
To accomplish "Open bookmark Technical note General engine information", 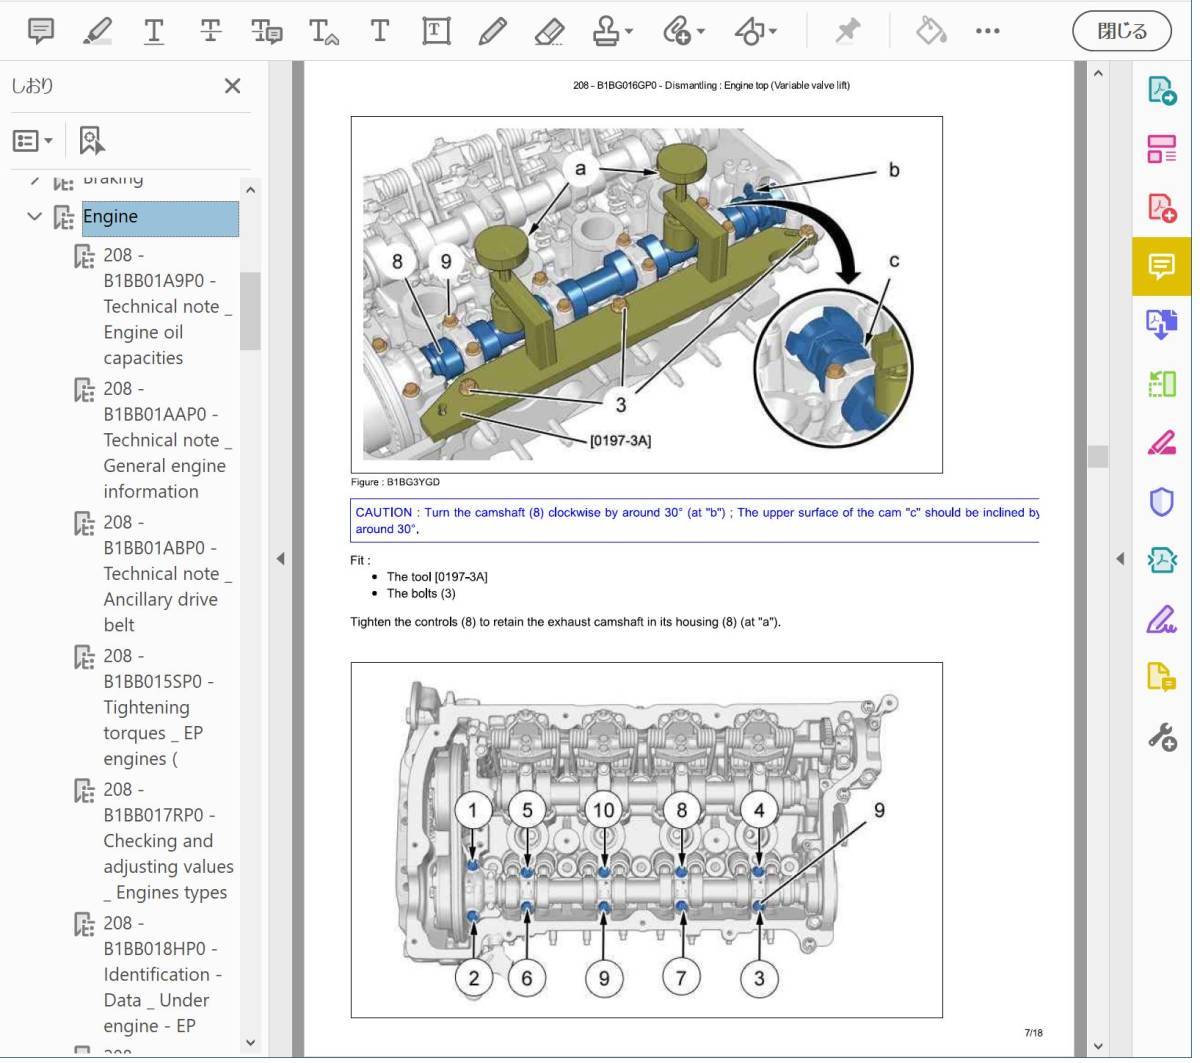I will coord(167,440).
